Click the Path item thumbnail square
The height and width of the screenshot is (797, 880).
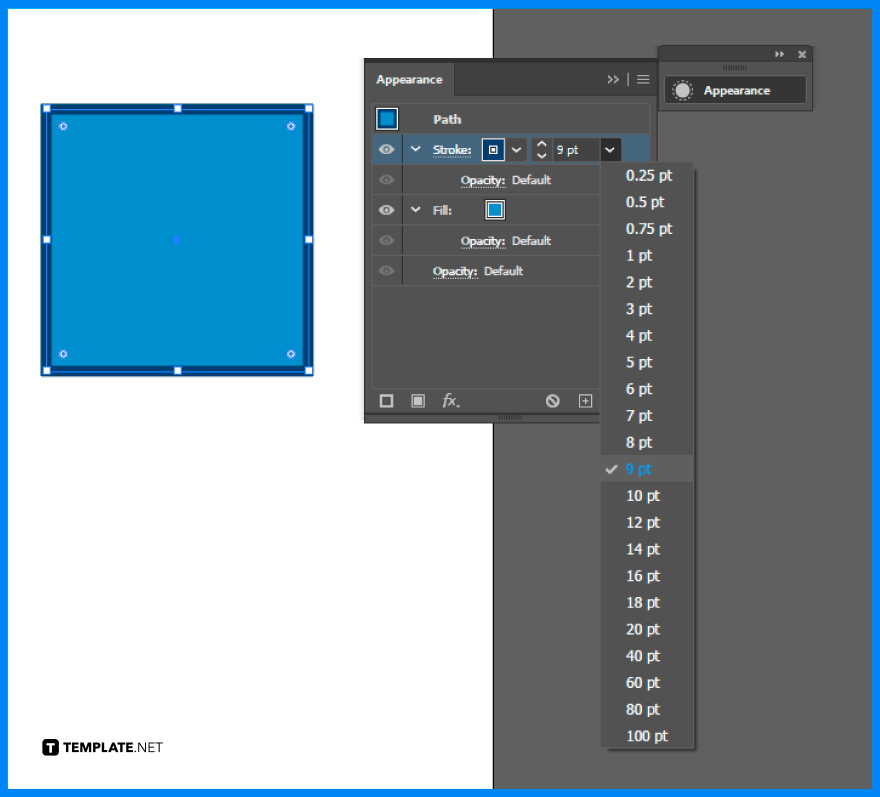(386, 118)
